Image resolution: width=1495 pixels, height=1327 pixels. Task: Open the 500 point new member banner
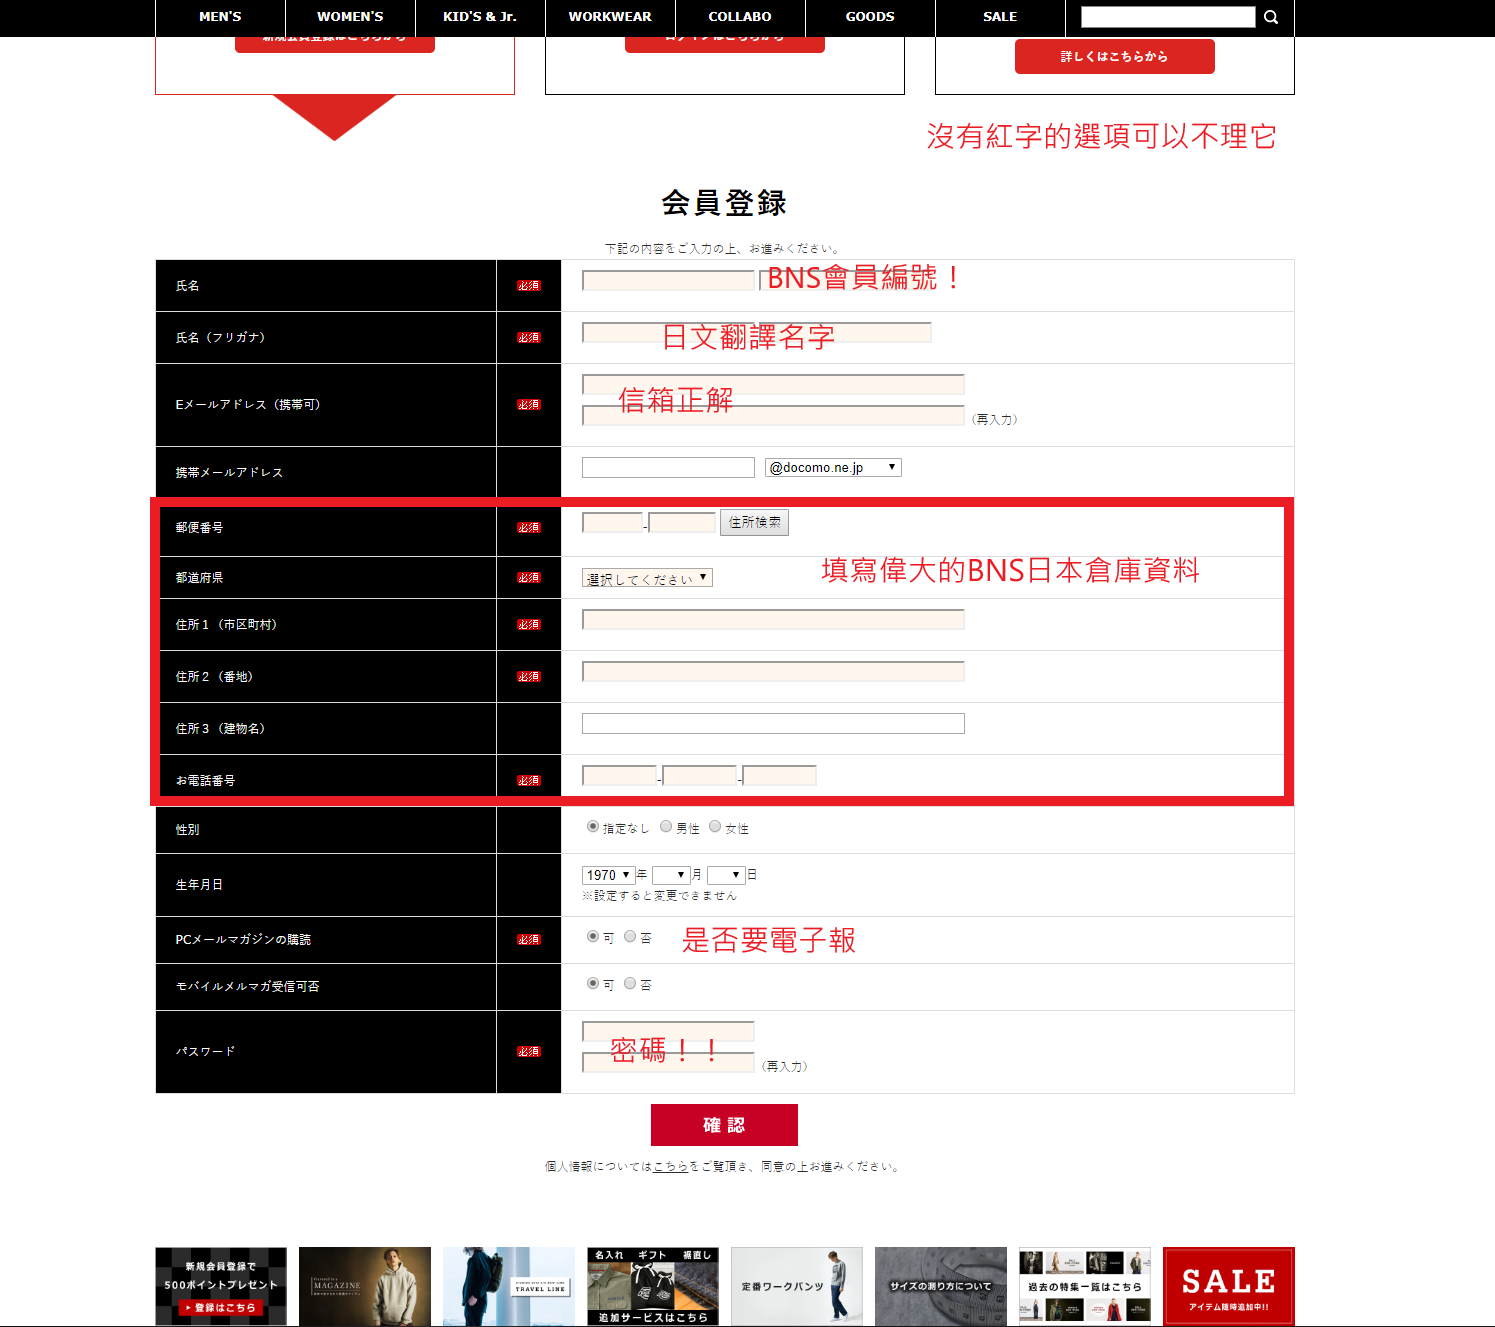click(x=221, y=1286)
